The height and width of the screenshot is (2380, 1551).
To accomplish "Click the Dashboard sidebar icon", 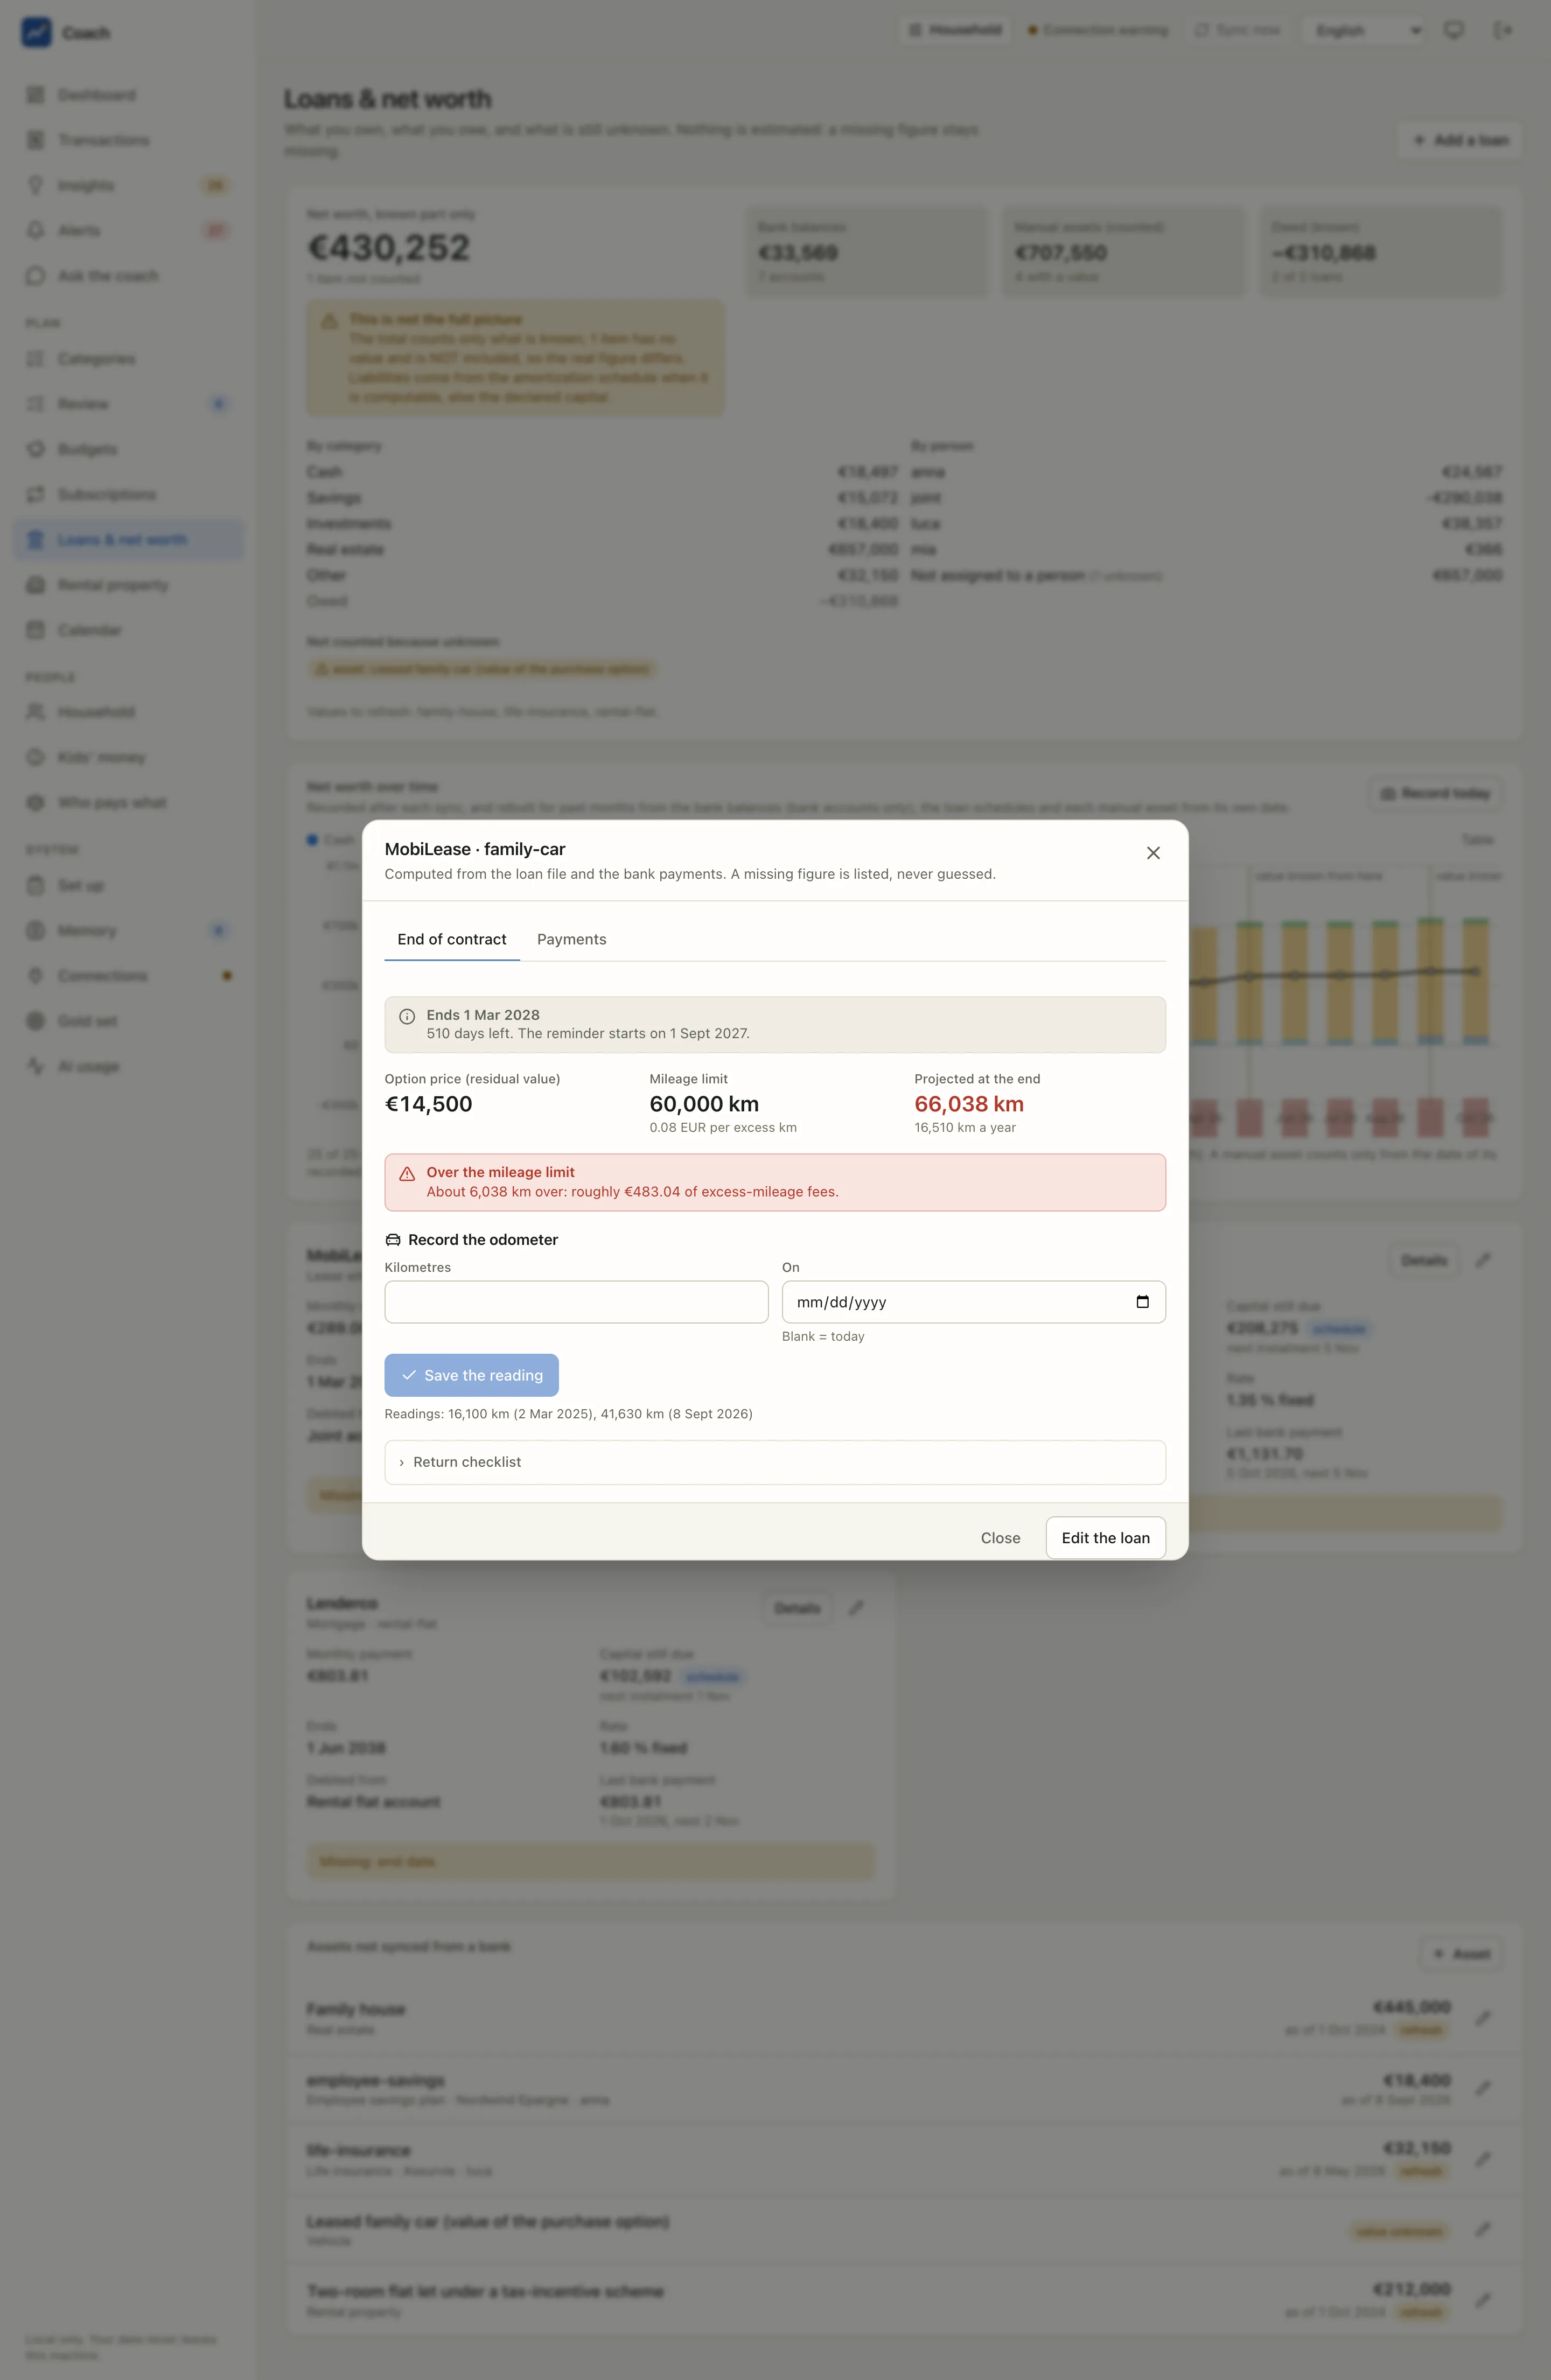I will (x=36, y=95).
